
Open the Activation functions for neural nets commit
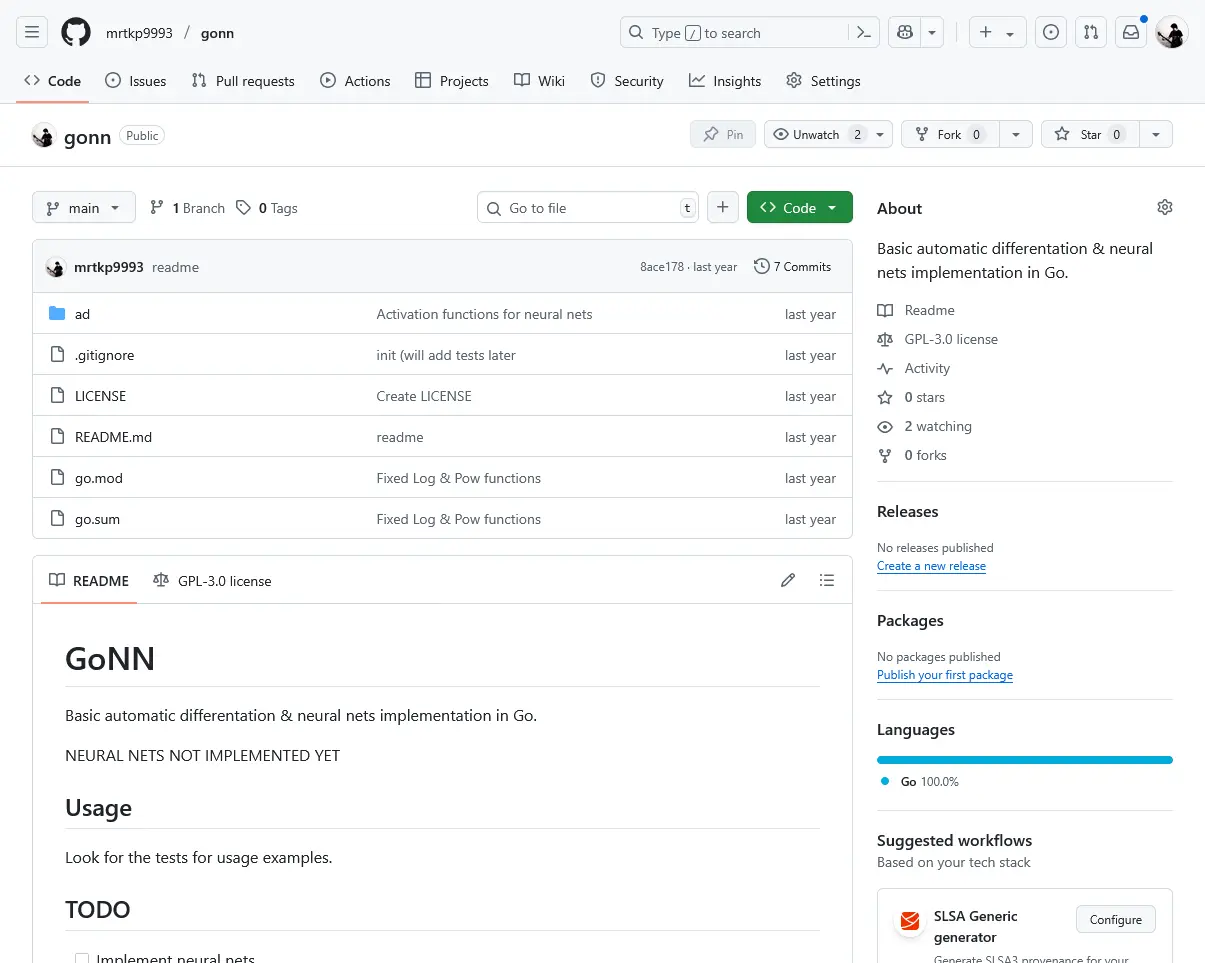point(484,314)
